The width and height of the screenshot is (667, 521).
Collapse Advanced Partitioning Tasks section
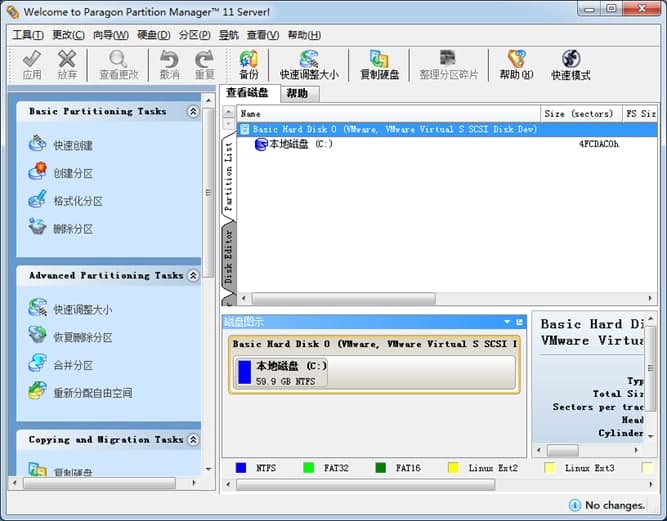[x=193, y=276]
